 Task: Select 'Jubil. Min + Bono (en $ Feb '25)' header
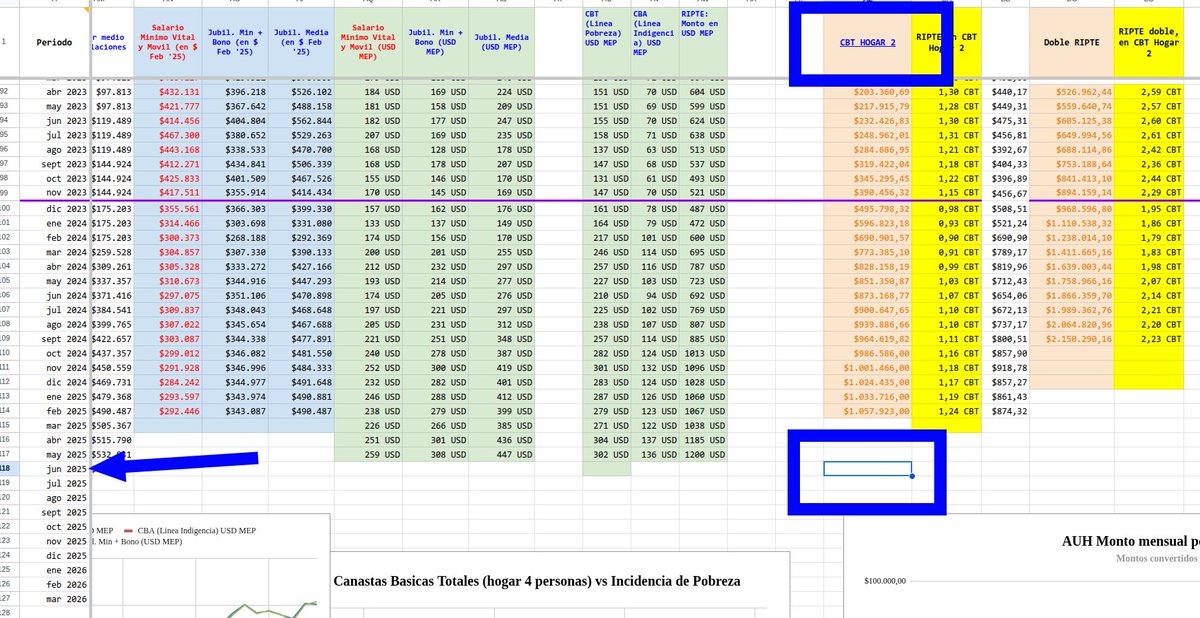pyautogui.click(x=233, y=43)
